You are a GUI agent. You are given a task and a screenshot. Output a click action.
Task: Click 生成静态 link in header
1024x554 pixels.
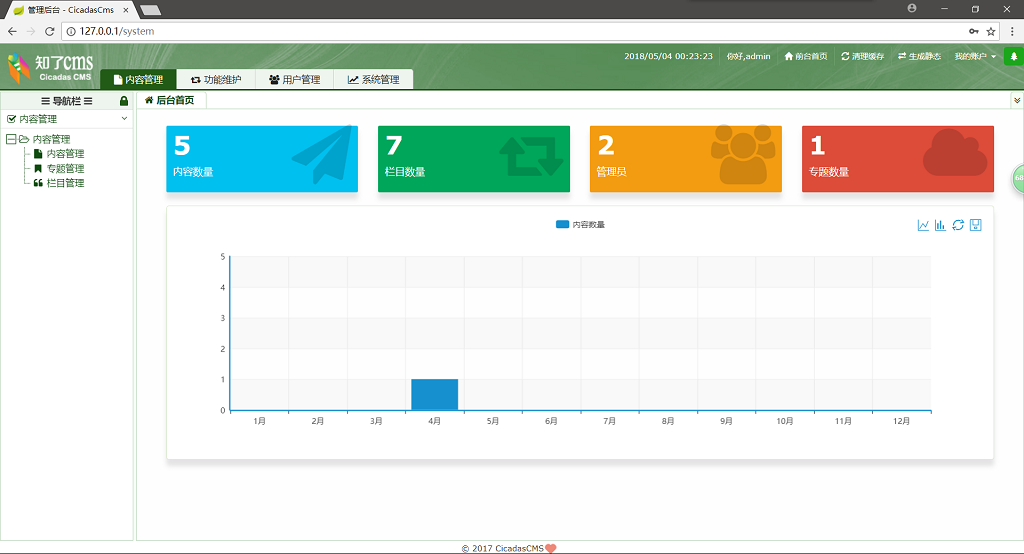tap(919, 57)
